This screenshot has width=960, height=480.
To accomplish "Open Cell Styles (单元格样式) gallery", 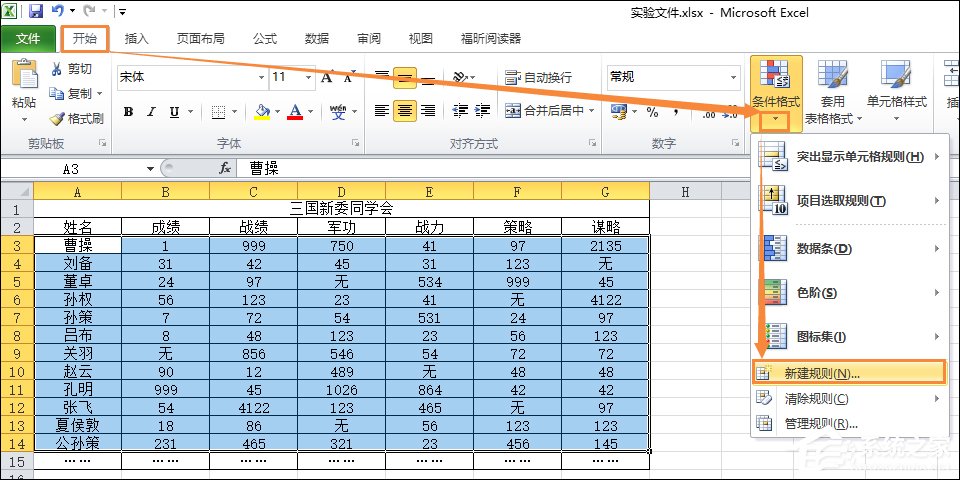I will pos(896,90).
